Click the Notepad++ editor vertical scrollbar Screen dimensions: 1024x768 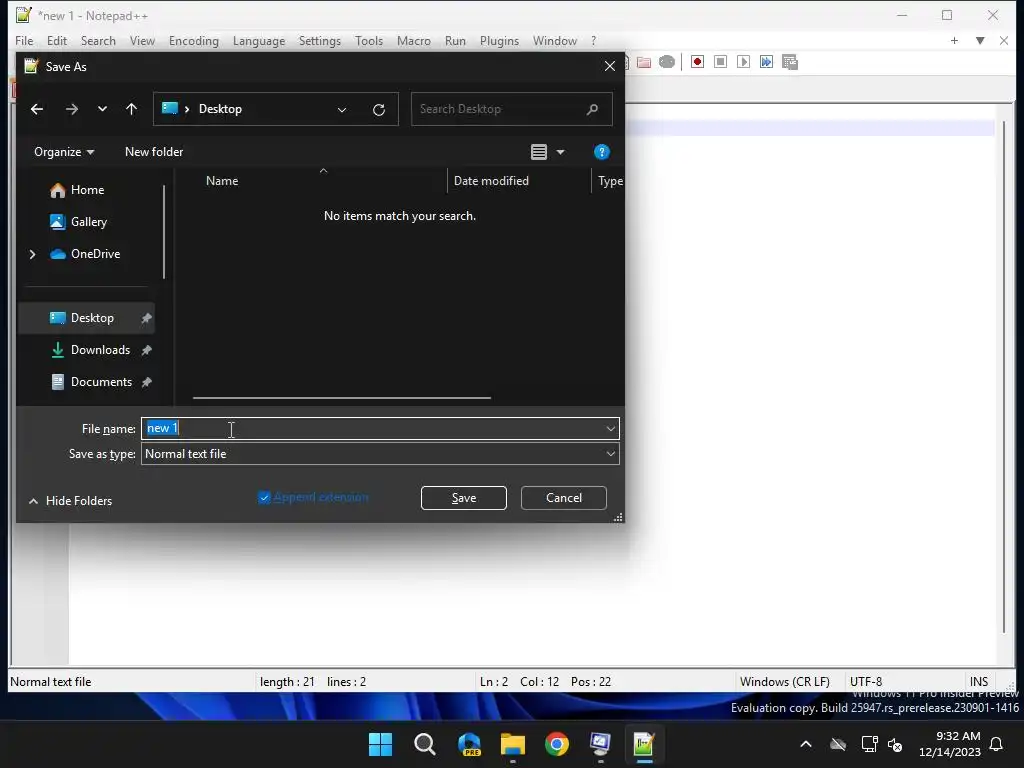coord(1004,377)
